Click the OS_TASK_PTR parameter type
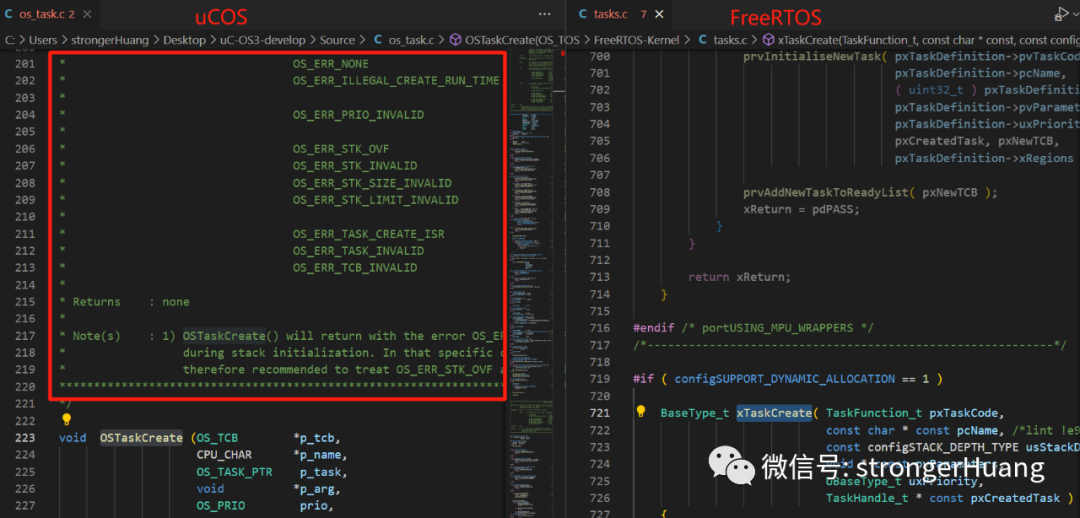Viewport: 1080px width, 518px height. 234,472
